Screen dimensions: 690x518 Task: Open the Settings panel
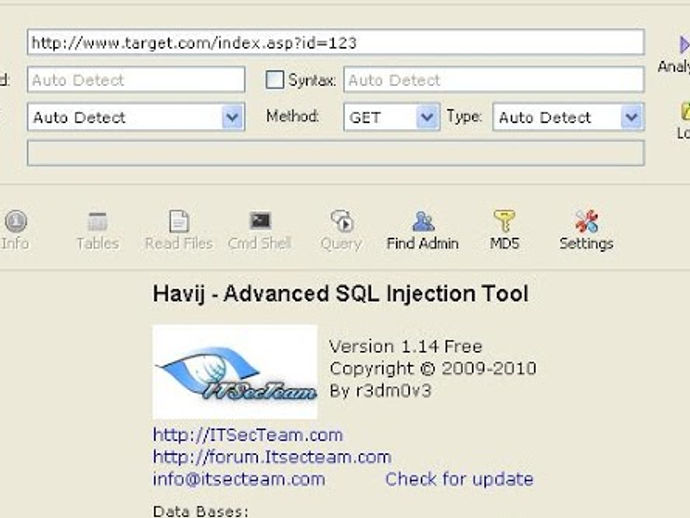586,221
